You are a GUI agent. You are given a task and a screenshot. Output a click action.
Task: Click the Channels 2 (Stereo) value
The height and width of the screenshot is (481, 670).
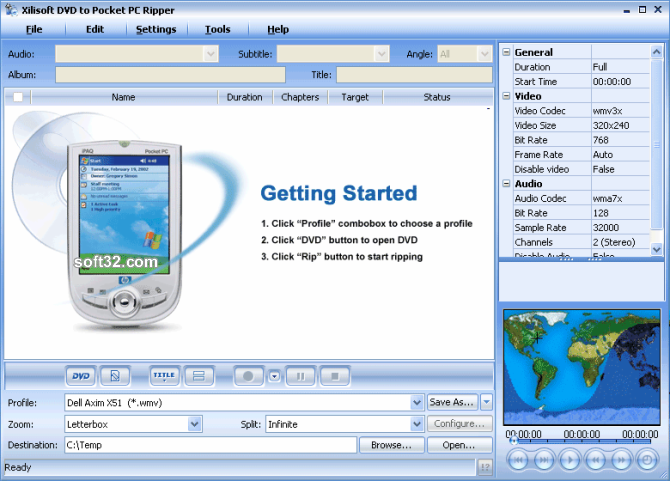(620, 242)
